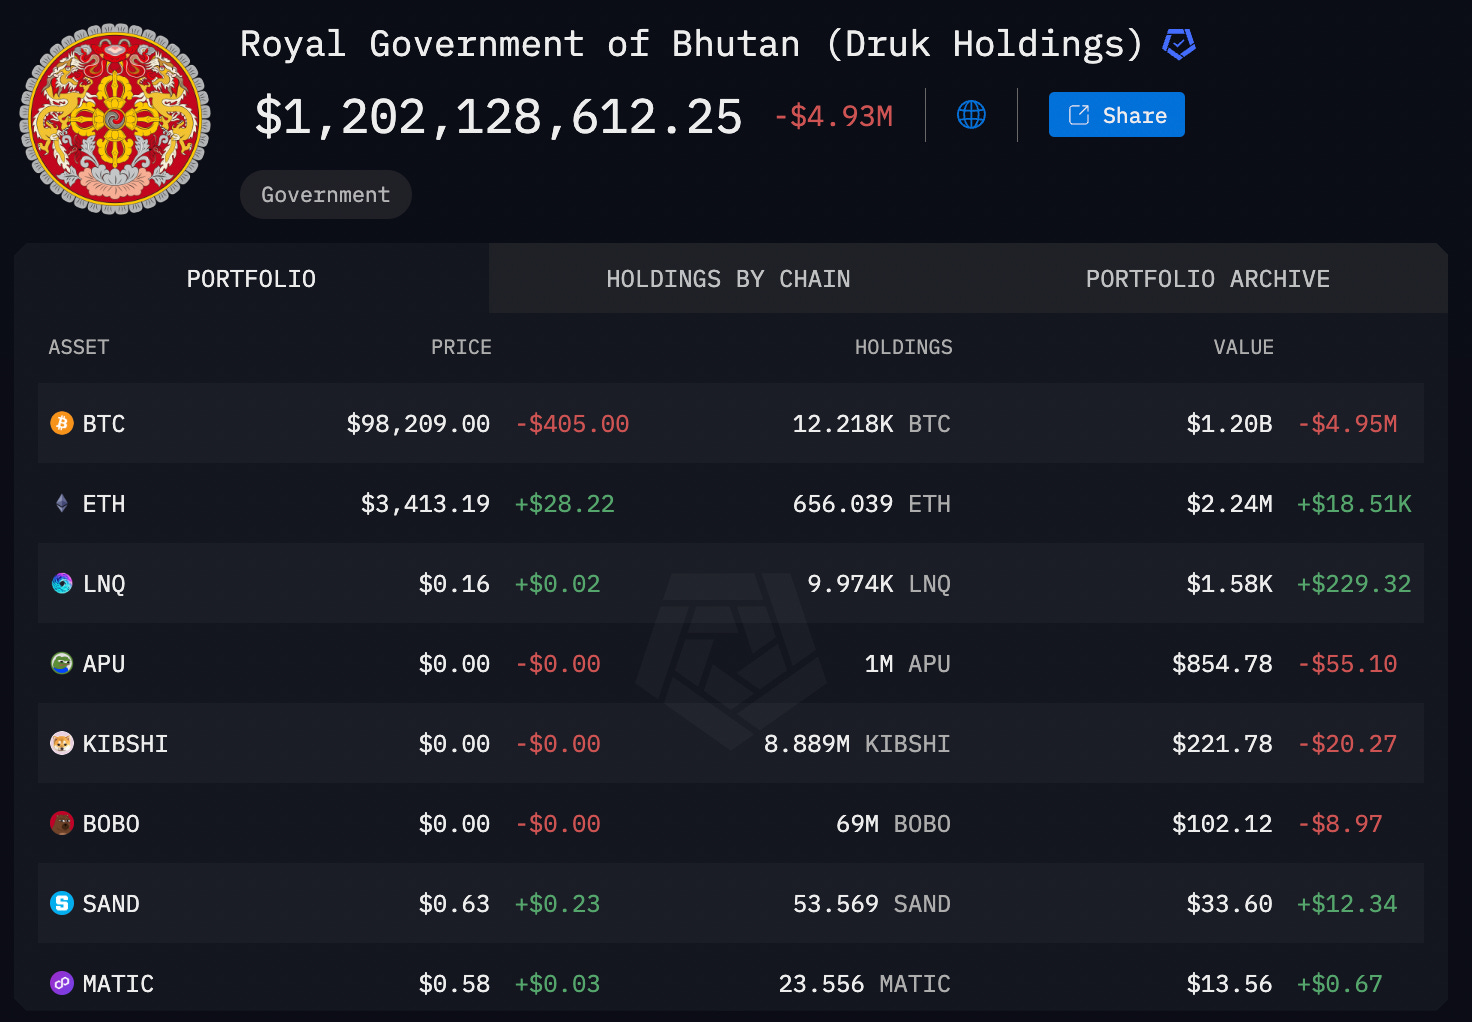Click the LNQ price $0.16

(454, 584)
